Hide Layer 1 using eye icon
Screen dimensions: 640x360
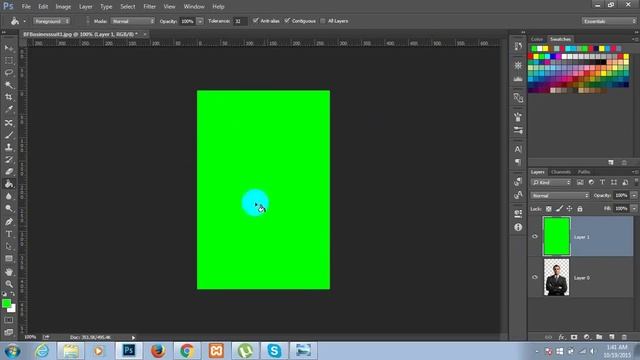click(x=535, y=236)
